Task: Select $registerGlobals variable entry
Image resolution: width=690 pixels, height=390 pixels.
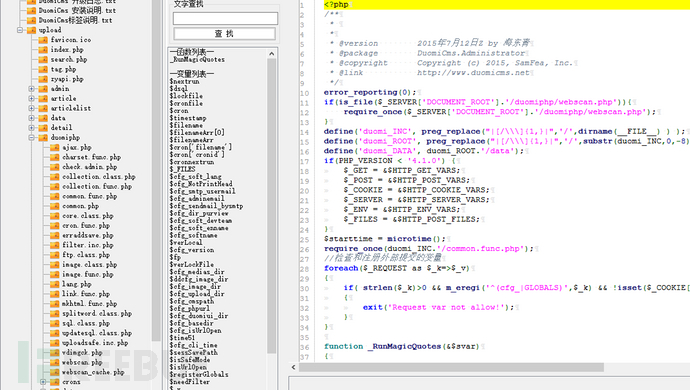Action: tap(199, 375)
